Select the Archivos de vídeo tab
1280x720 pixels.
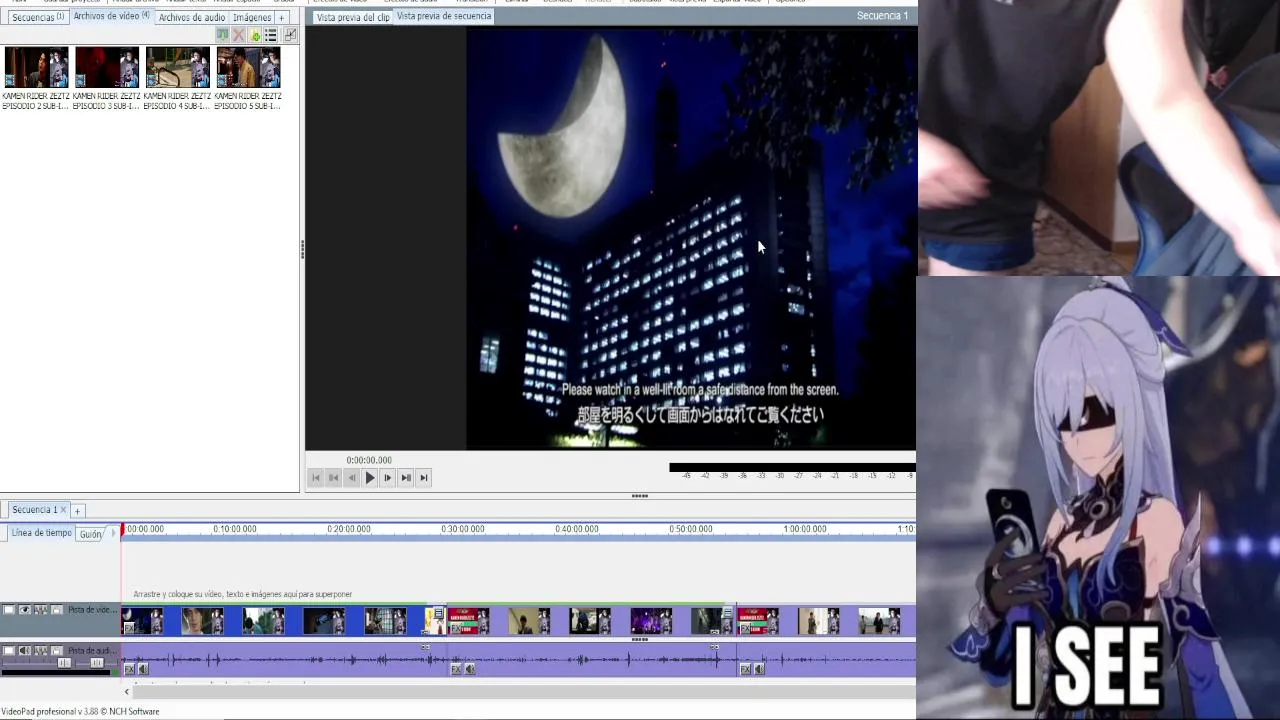point(112,16)
